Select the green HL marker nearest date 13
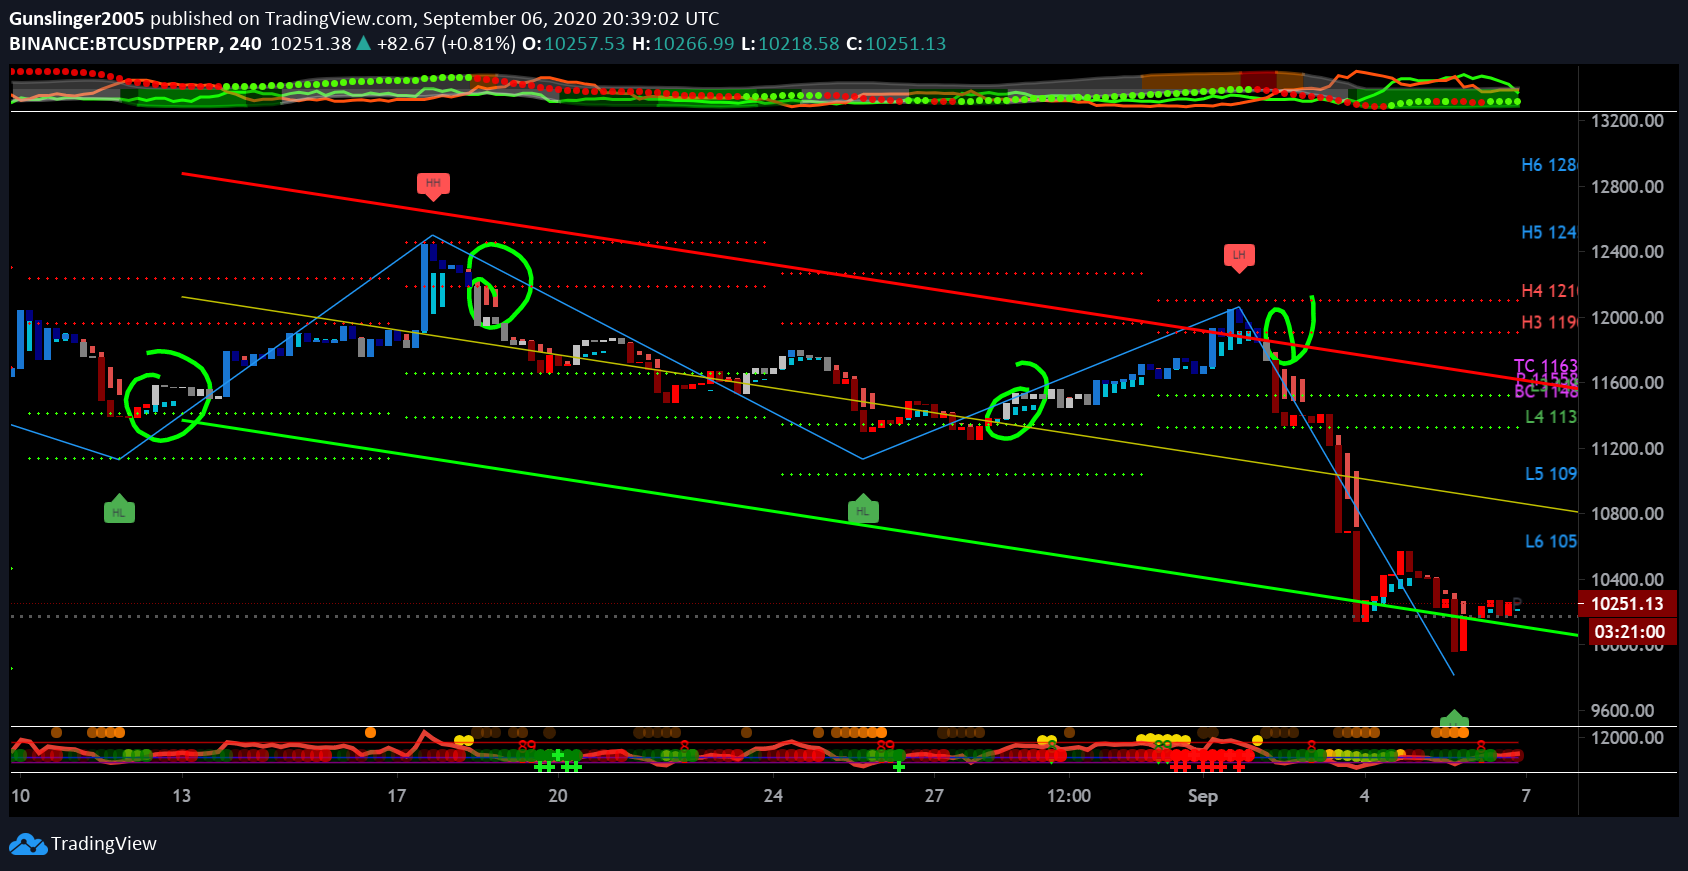 119,509
